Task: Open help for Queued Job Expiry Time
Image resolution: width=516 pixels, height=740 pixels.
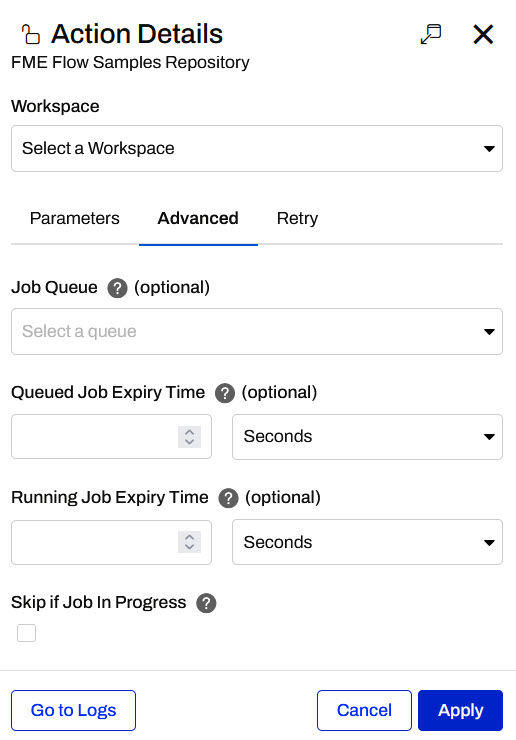Action: pos(225,393)
